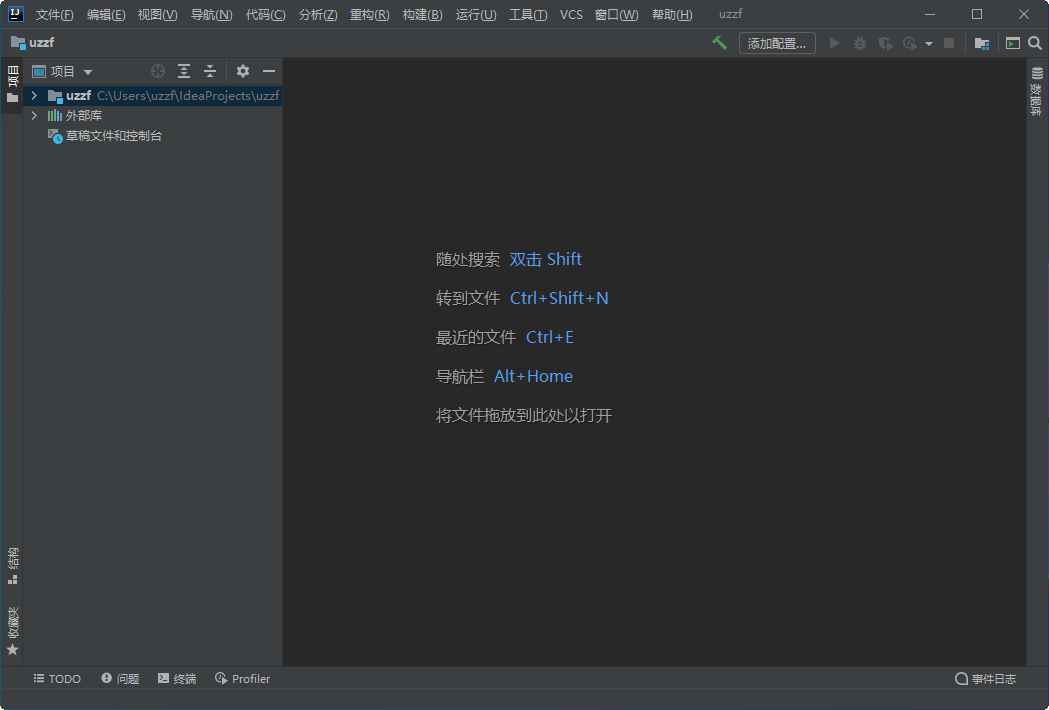Image resolution: width=1049 pixels, height=710 pixels.
Task: Hide the project panel with minus icon
Action: 269,71
